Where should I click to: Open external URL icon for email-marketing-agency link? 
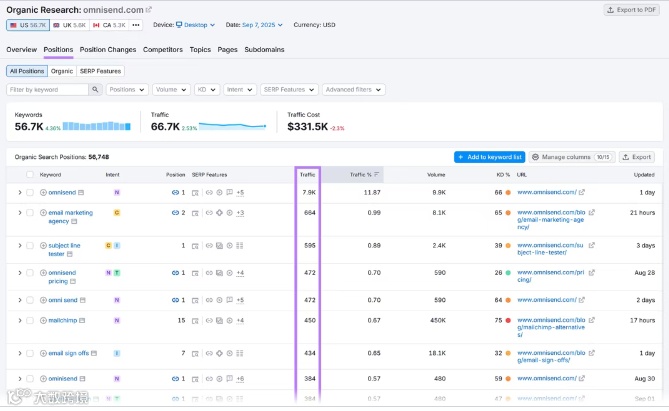592,212
